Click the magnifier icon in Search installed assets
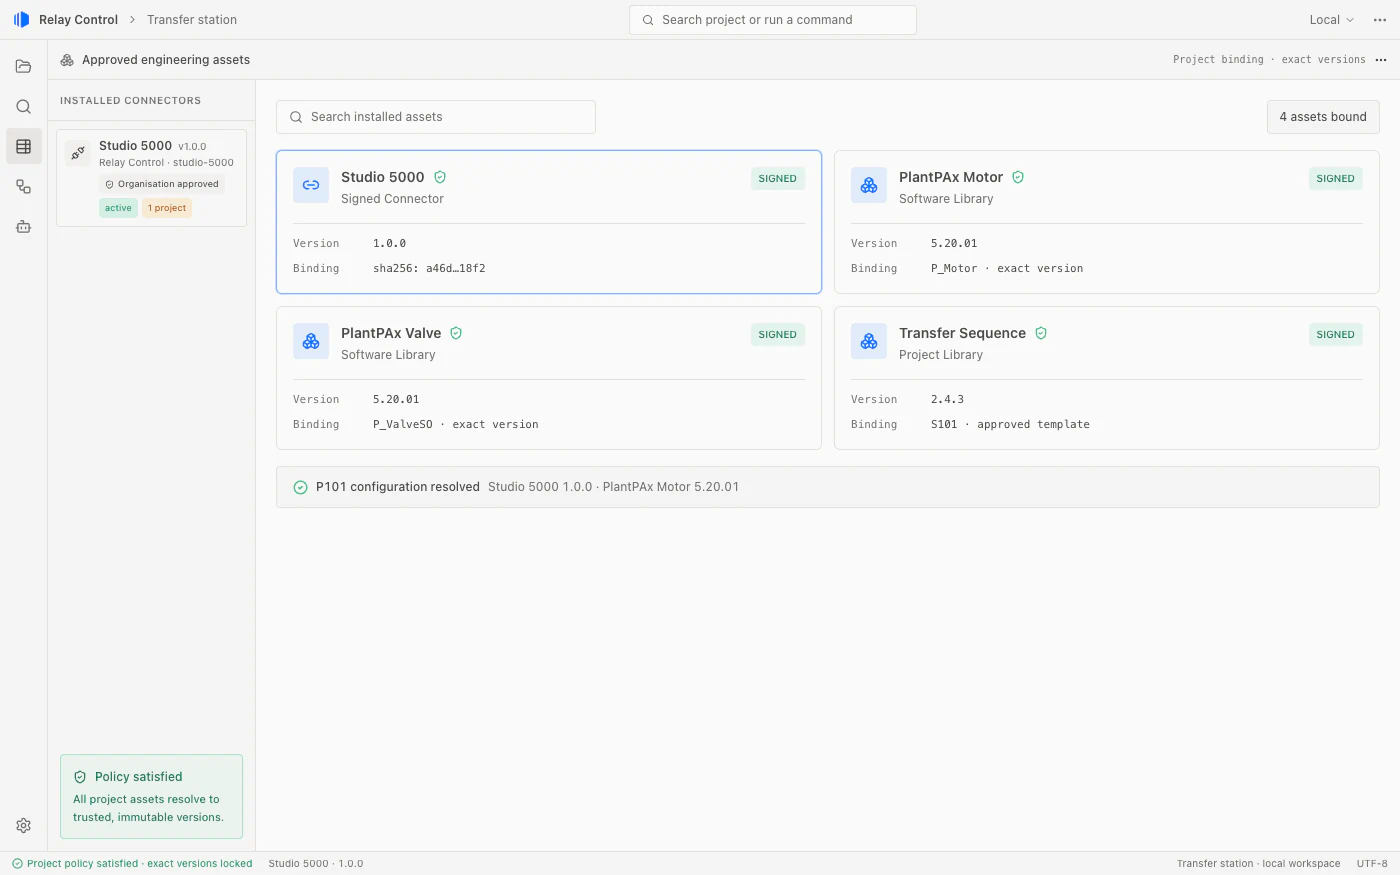This screenshot has height=875, width=1400. click(x=296, y=117)
